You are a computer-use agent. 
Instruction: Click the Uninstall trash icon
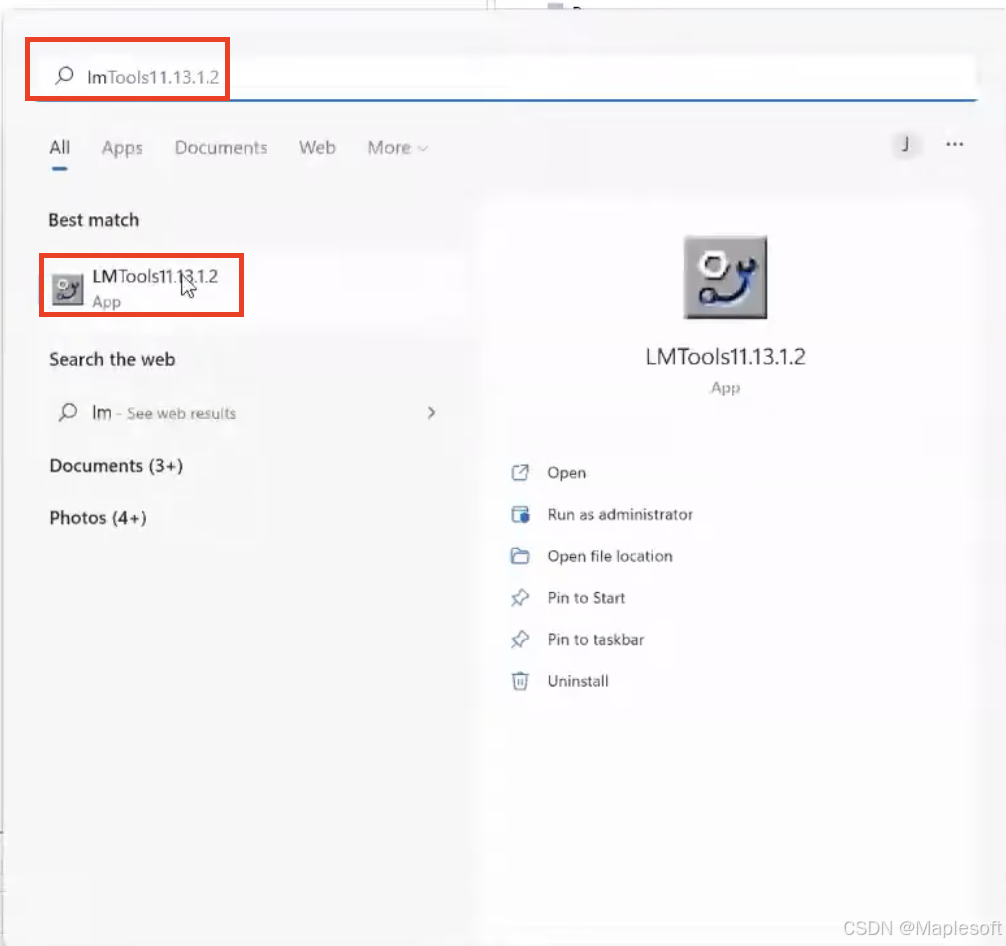coord(520,681)
